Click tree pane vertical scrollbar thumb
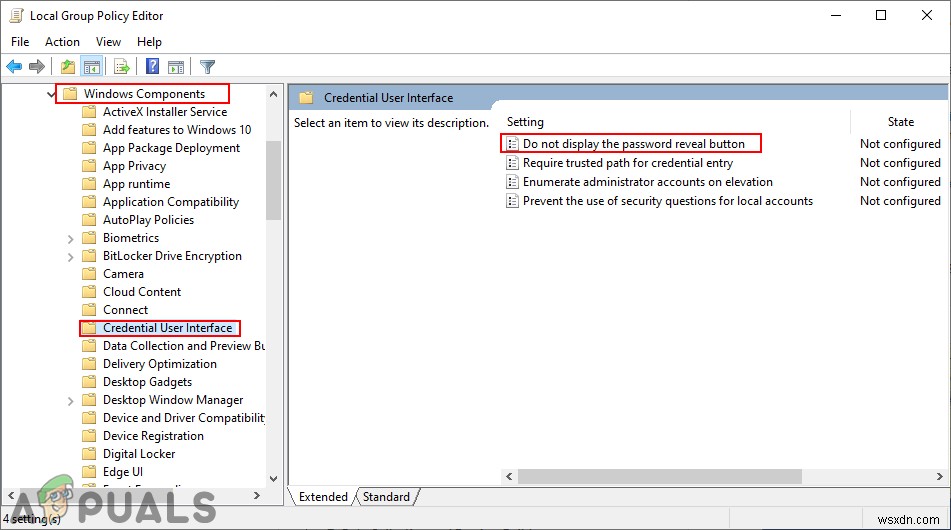This screenshot has width=951, height=530. coord(274,180)
